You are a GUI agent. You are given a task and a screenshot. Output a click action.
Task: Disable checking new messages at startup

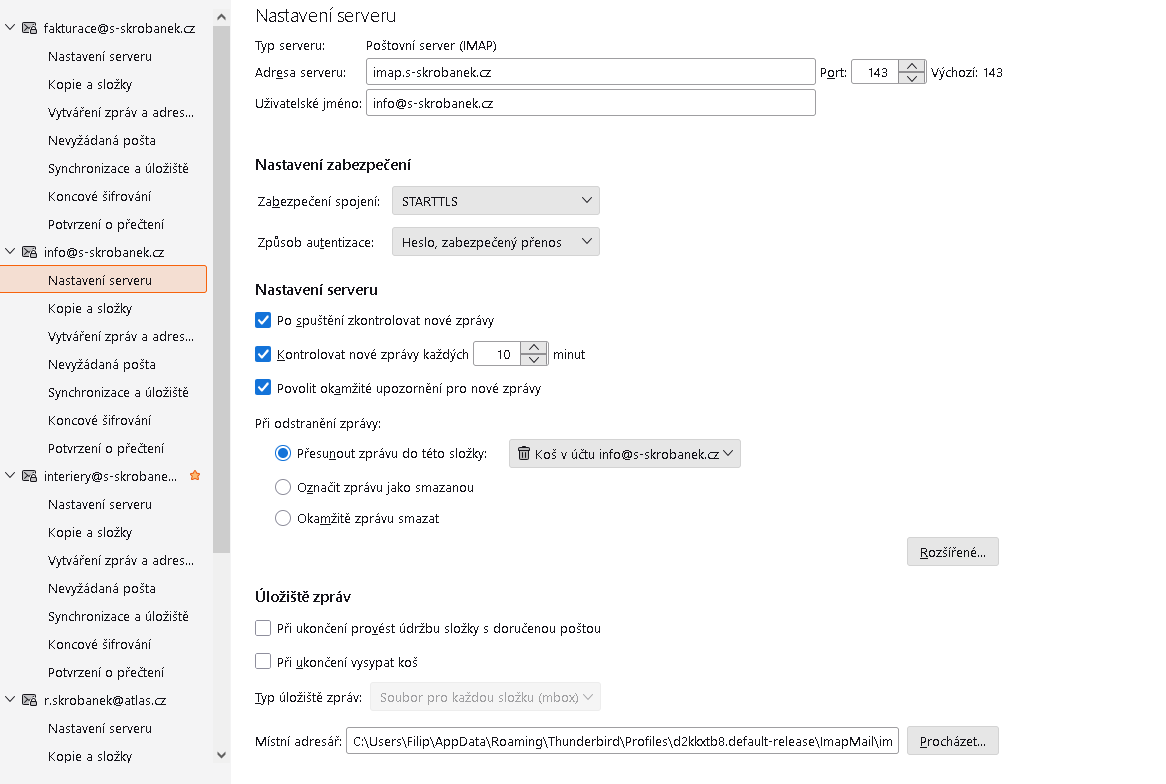[264, 320]
